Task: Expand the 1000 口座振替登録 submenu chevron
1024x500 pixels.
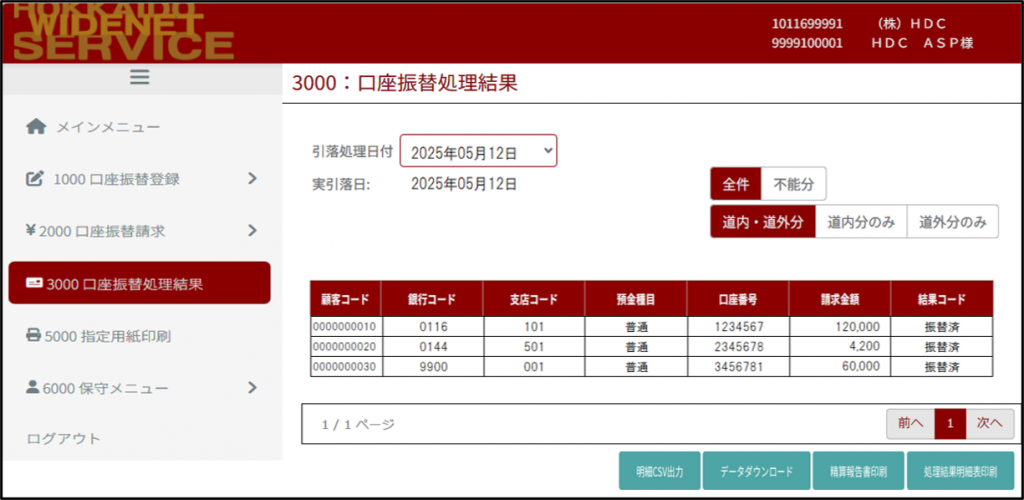Action: (252, 179)
